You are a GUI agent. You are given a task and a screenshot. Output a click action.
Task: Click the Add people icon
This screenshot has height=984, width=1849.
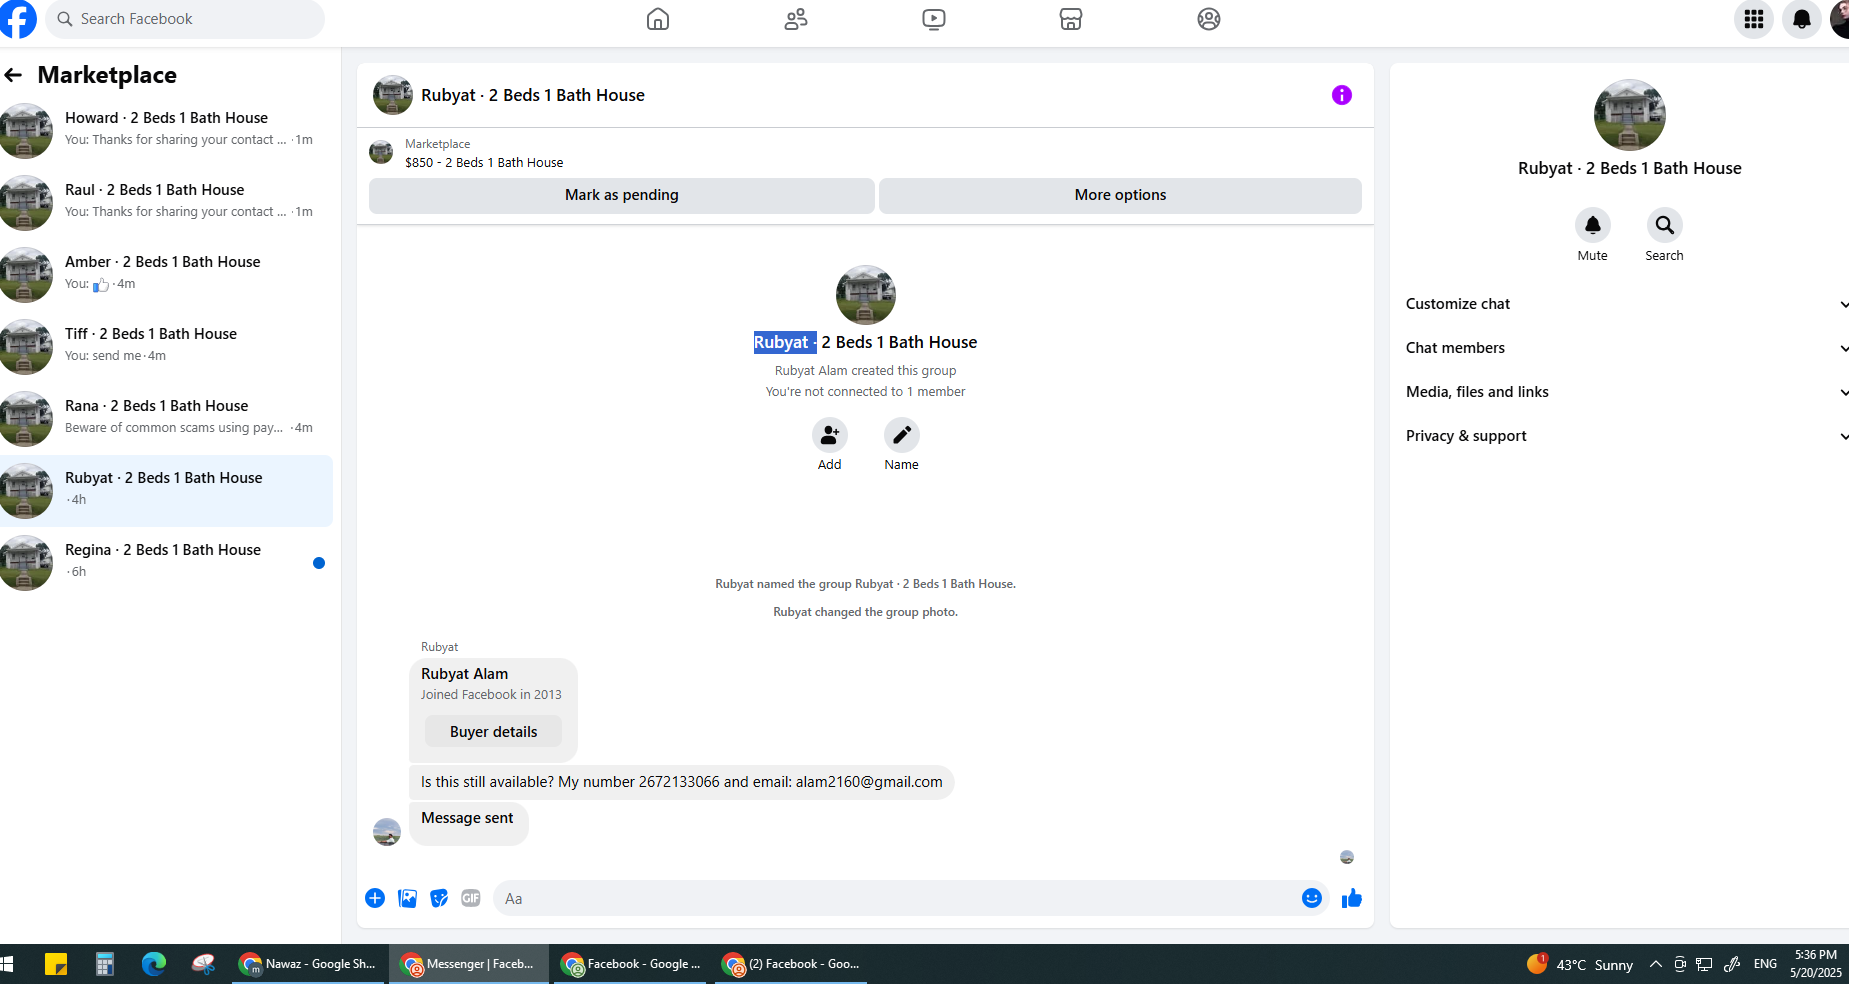point(830,435)
